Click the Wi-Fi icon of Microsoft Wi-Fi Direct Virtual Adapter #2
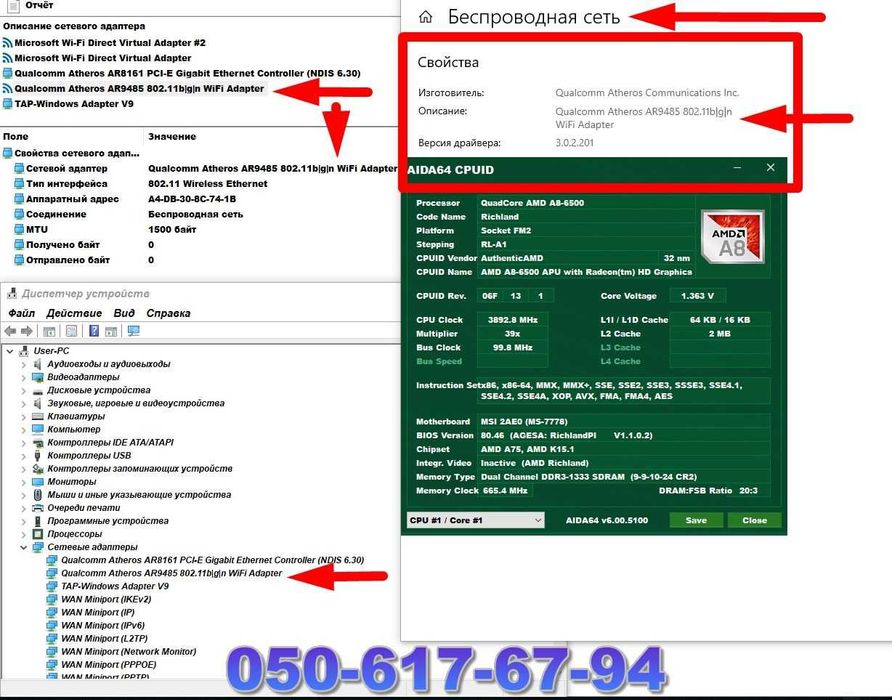892x700 pixels. point(7,43)
